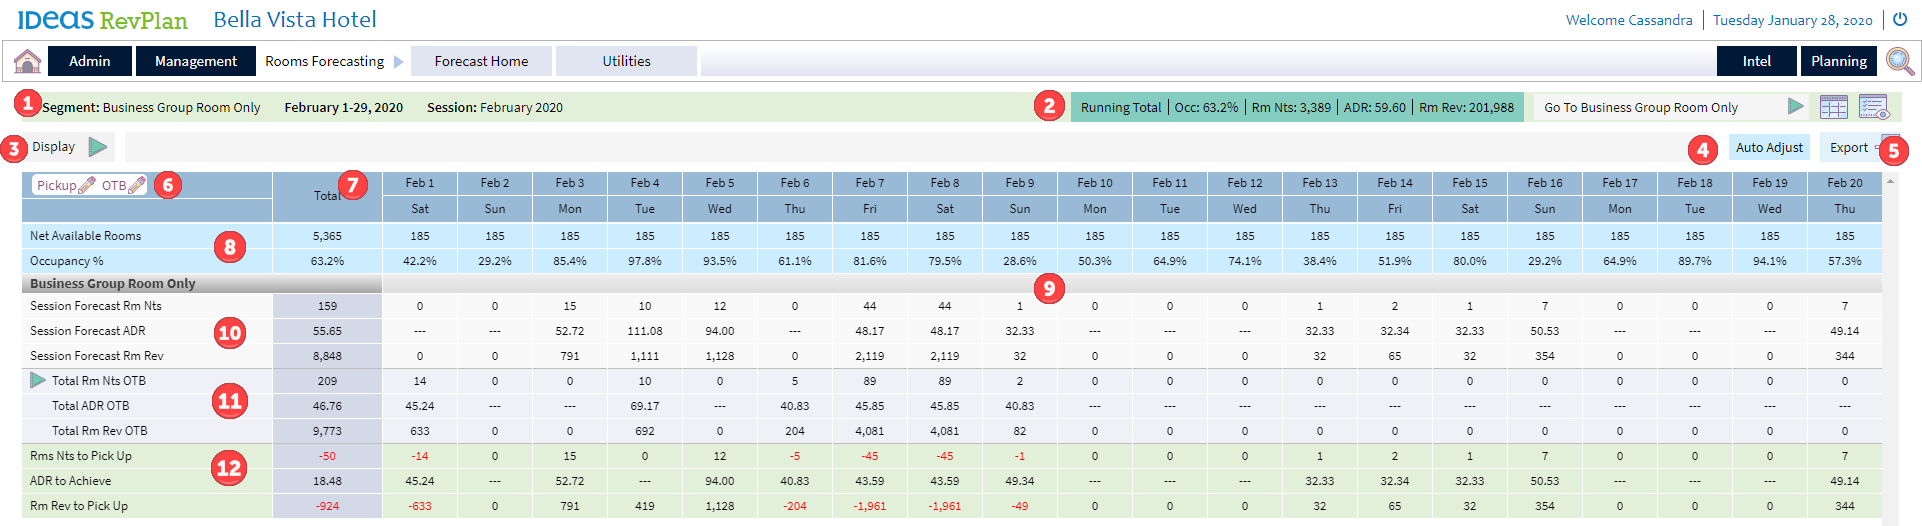Expand the Total Rm Nts OTB row

pos(38,381)
